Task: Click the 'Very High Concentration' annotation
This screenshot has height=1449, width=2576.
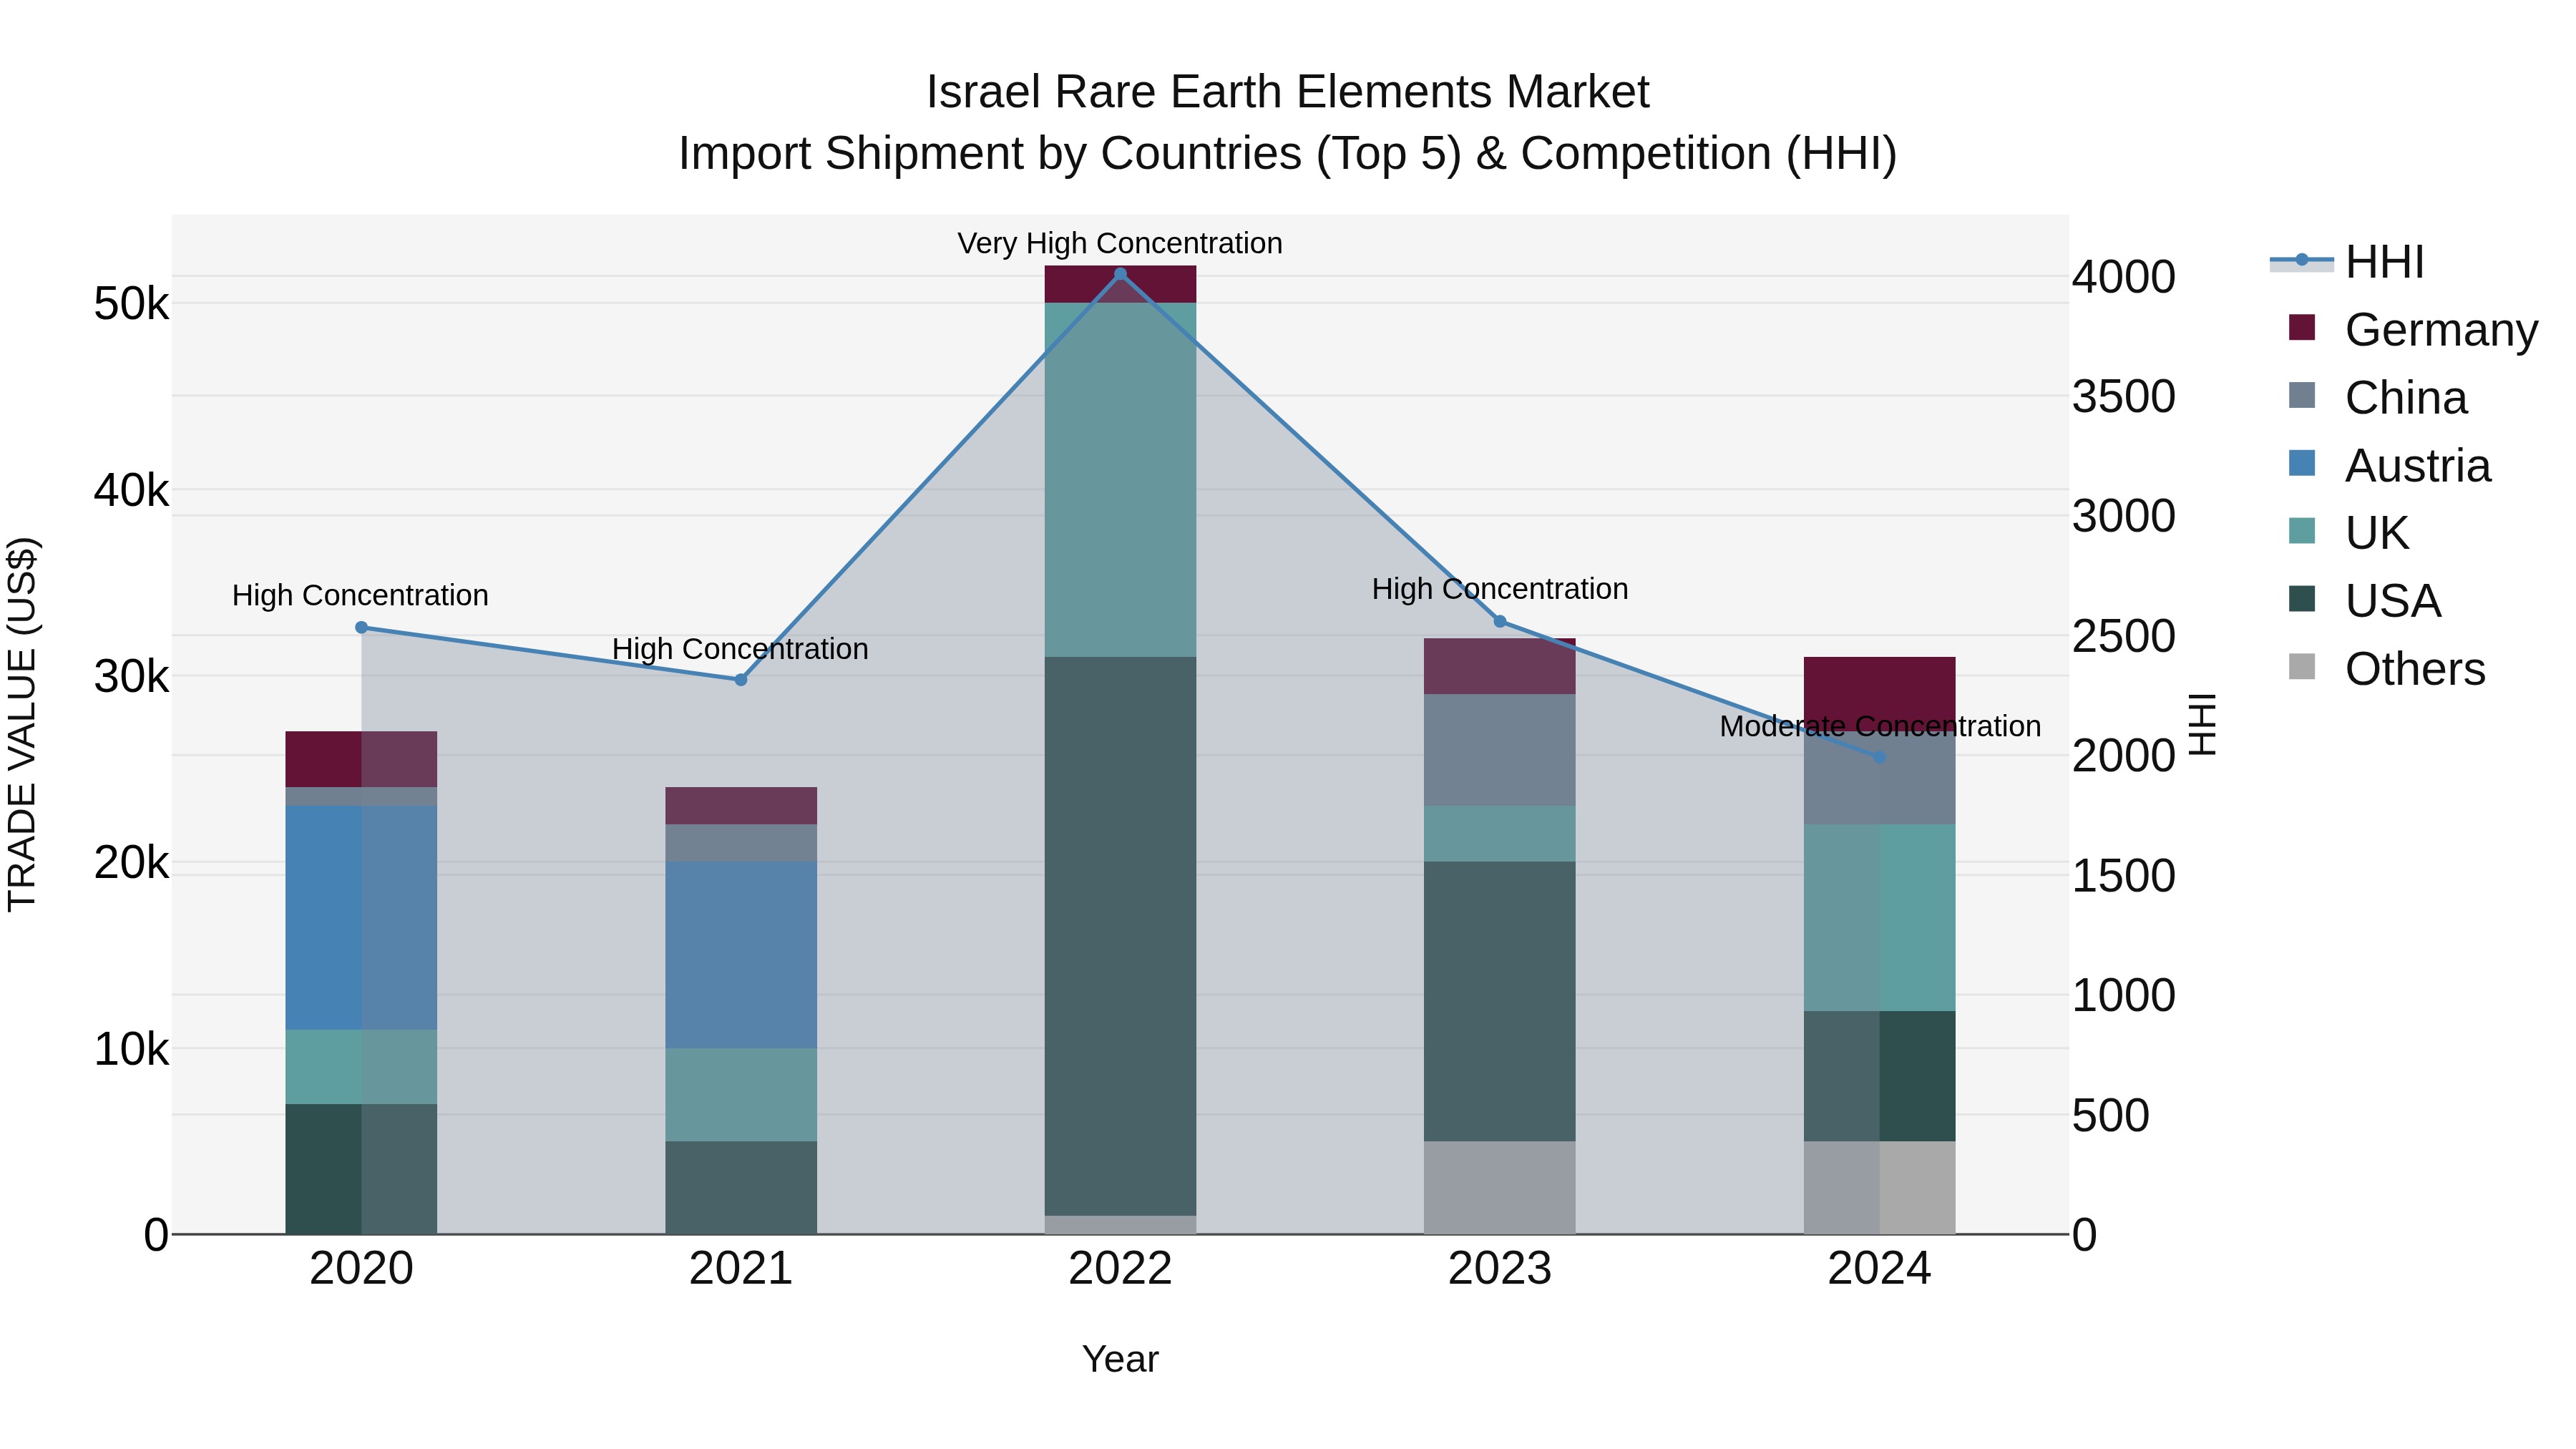Action: point(1120,243)
